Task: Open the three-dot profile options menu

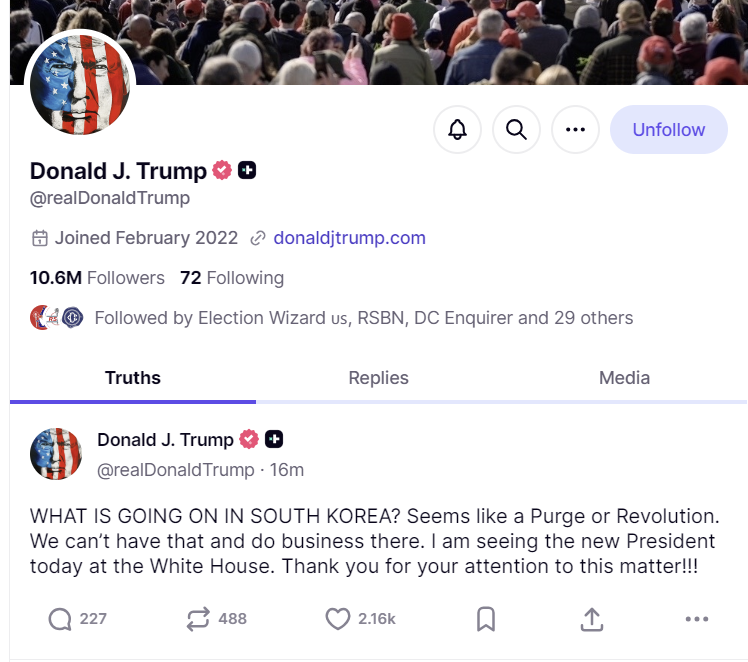Action: click(x=575, y=129)
